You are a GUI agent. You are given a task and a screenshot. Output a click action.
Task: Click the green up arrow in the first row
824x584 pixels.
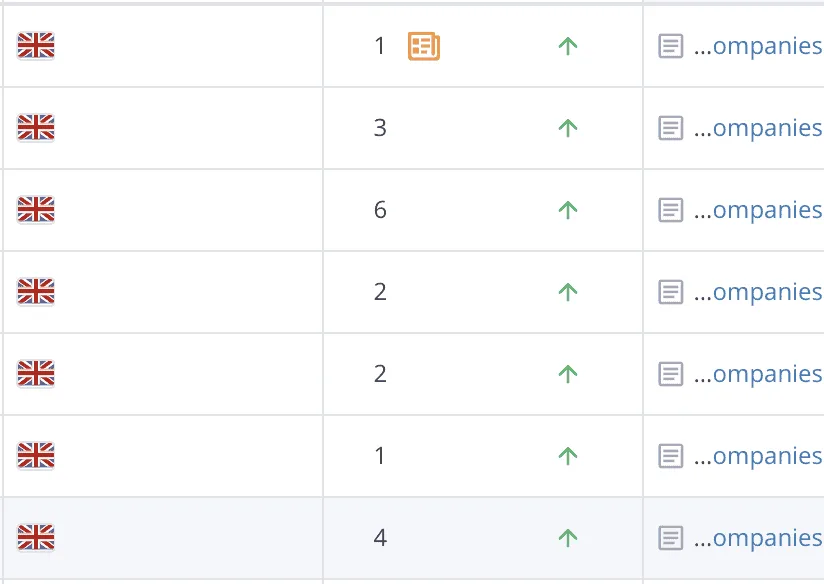click(x=568, y=46)
